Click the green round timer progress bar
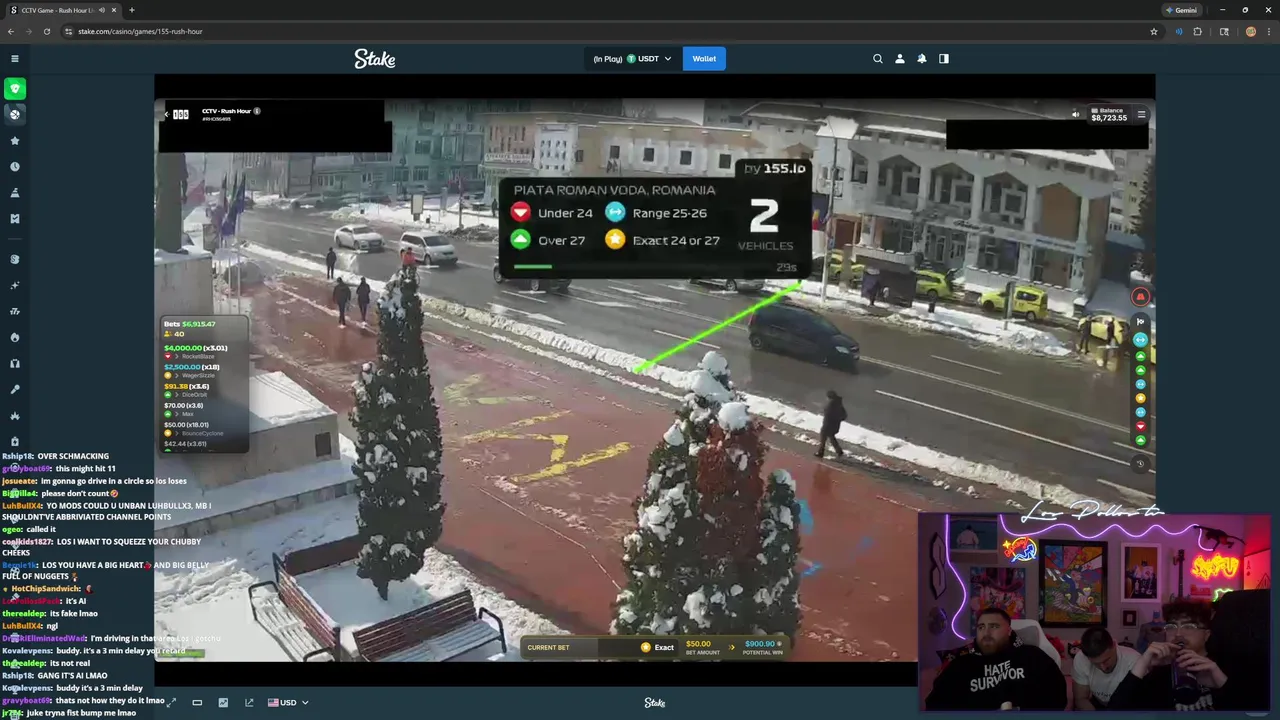Viewport: 1280px width, 720px height. click(533, 266)
